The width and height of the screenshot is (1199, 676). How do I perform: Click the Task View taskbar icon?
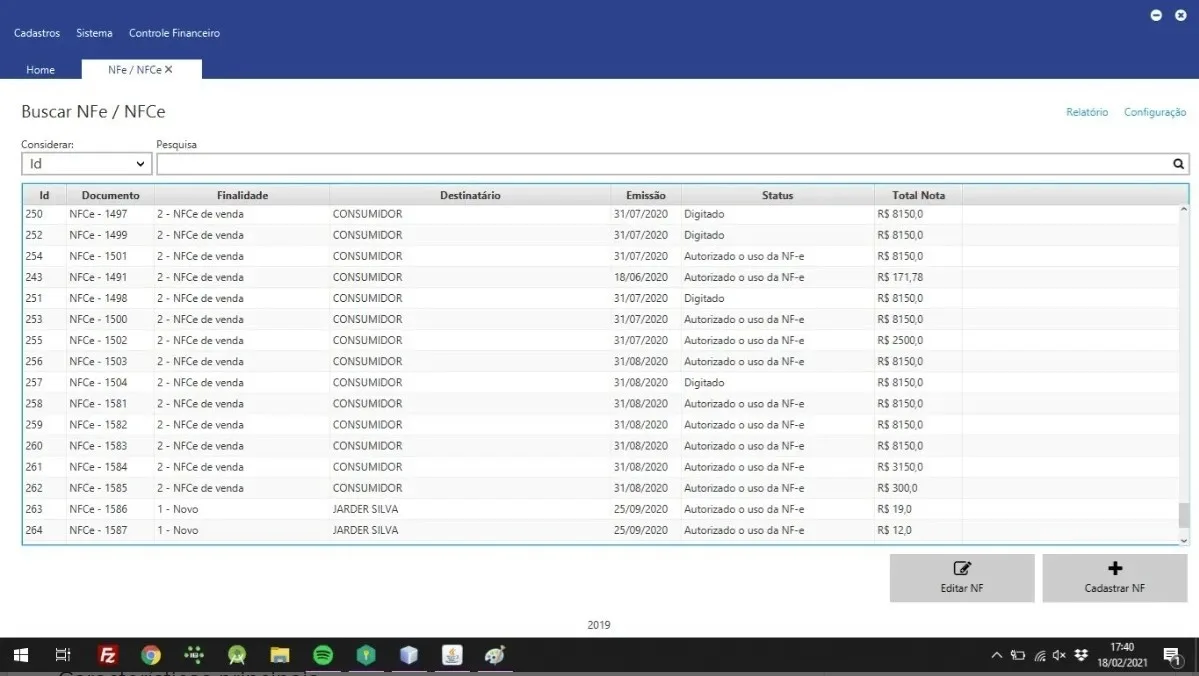(x=63, y=655)
